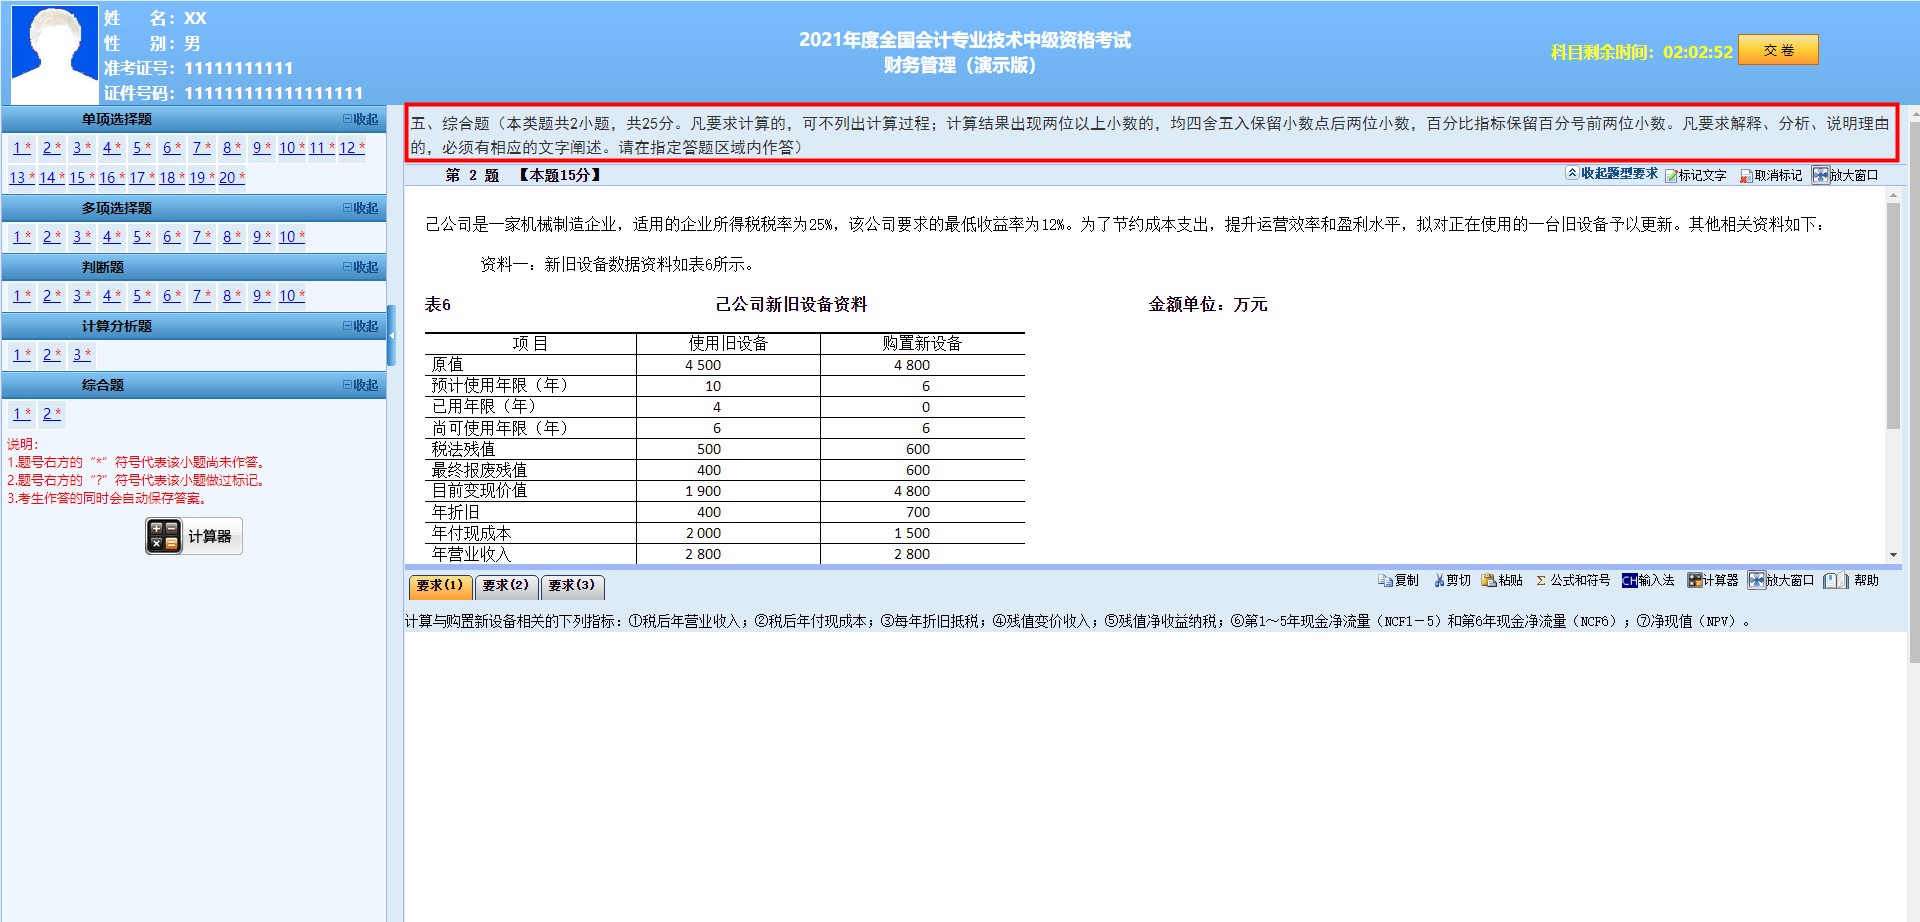Open 计算器 in the answer toolbar
Image resolution: width=1920 pixels, height=922 pixels.
tap(1712, 580)
